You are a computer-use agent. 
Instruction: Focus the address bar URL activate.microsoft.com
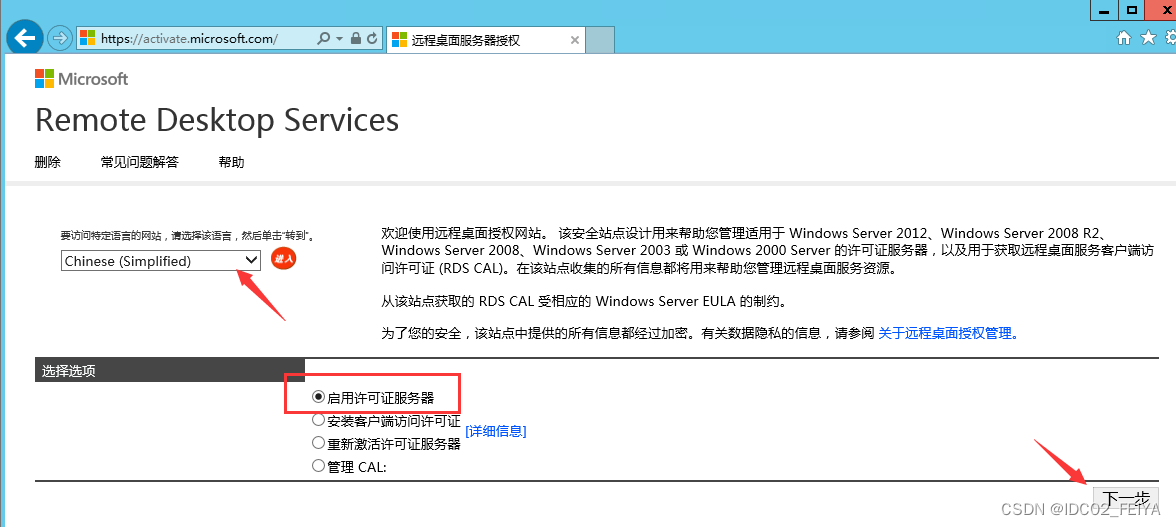(189, 38)
